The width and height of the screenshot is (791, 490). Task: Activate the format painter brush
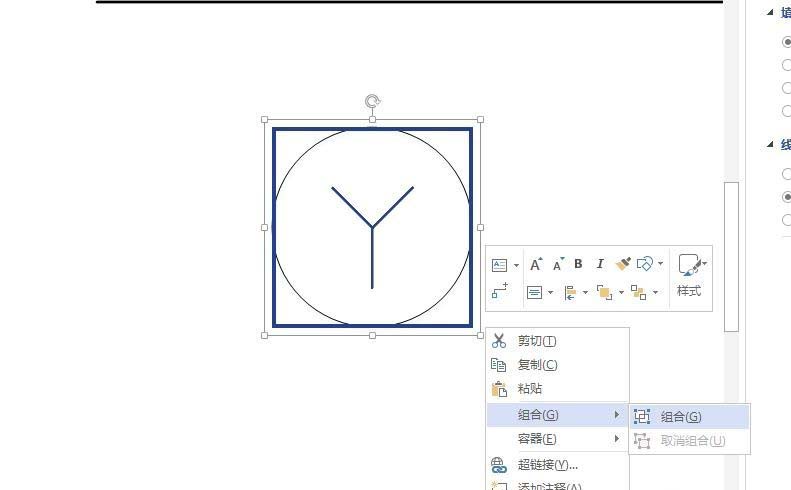tap(624, 263)
